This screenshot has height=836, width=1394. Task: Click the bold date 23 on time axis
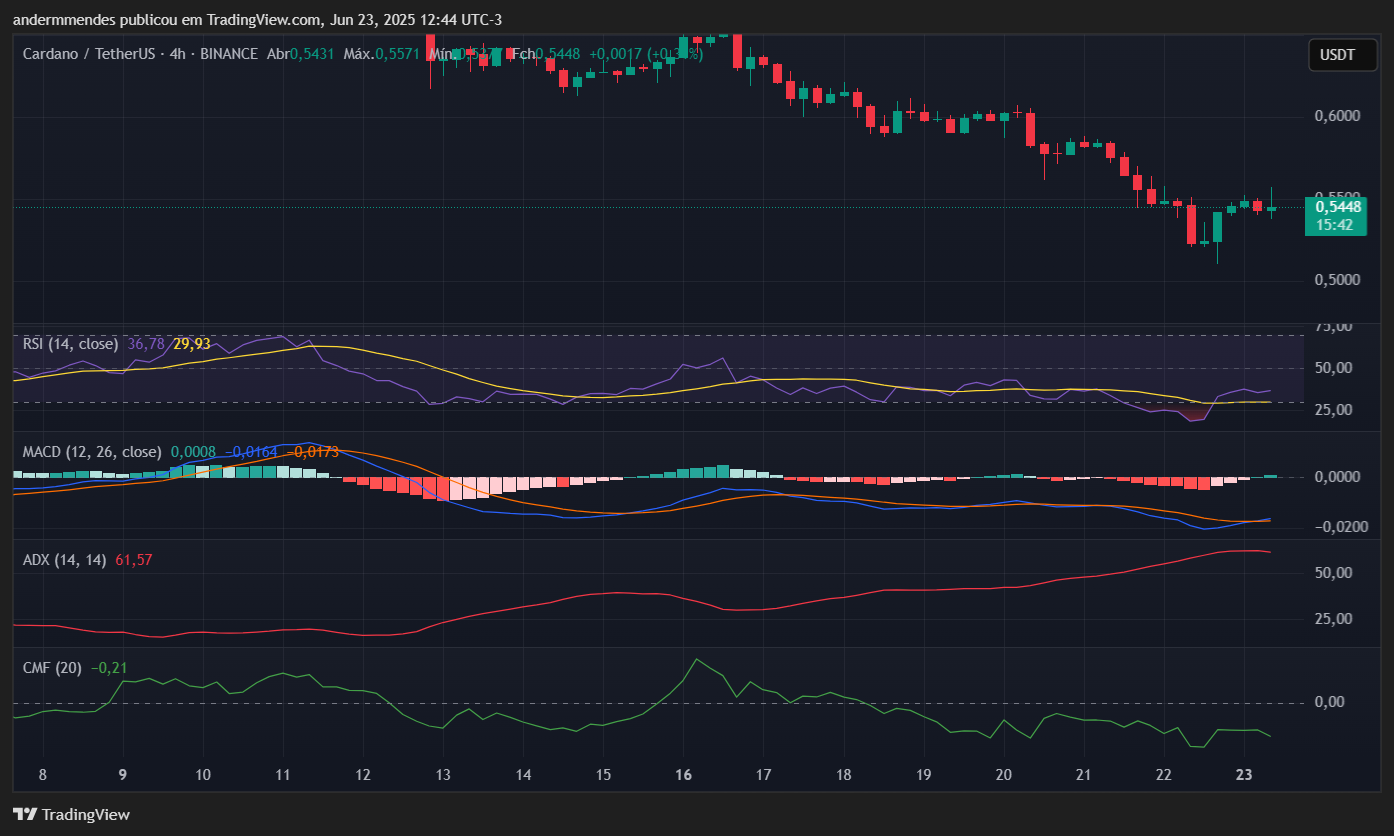[1244, 775]
